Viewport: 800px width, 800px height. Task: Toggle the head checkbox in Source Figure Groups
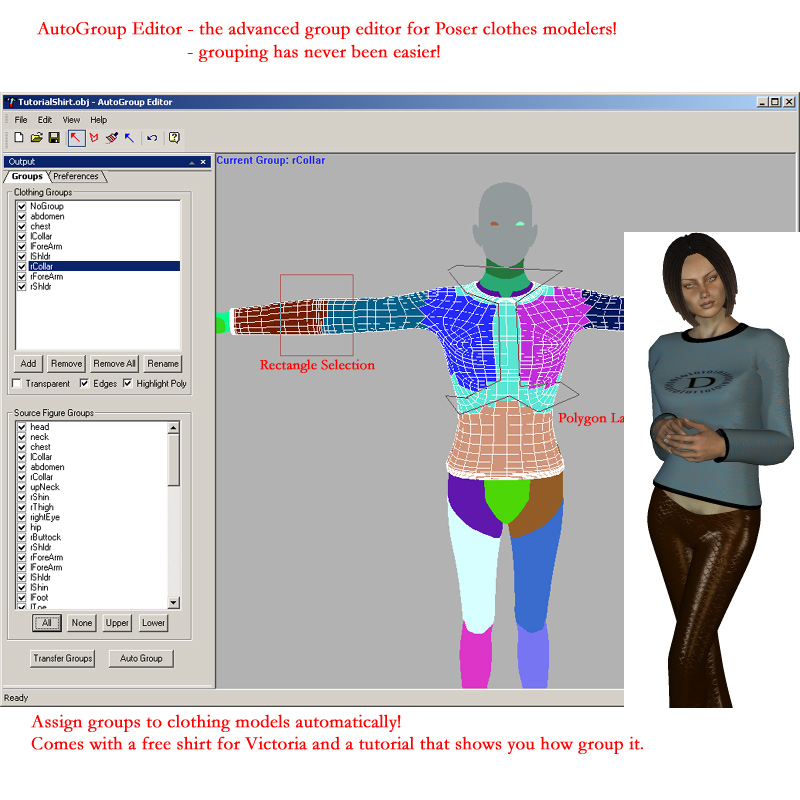click(x=22, y=427)
